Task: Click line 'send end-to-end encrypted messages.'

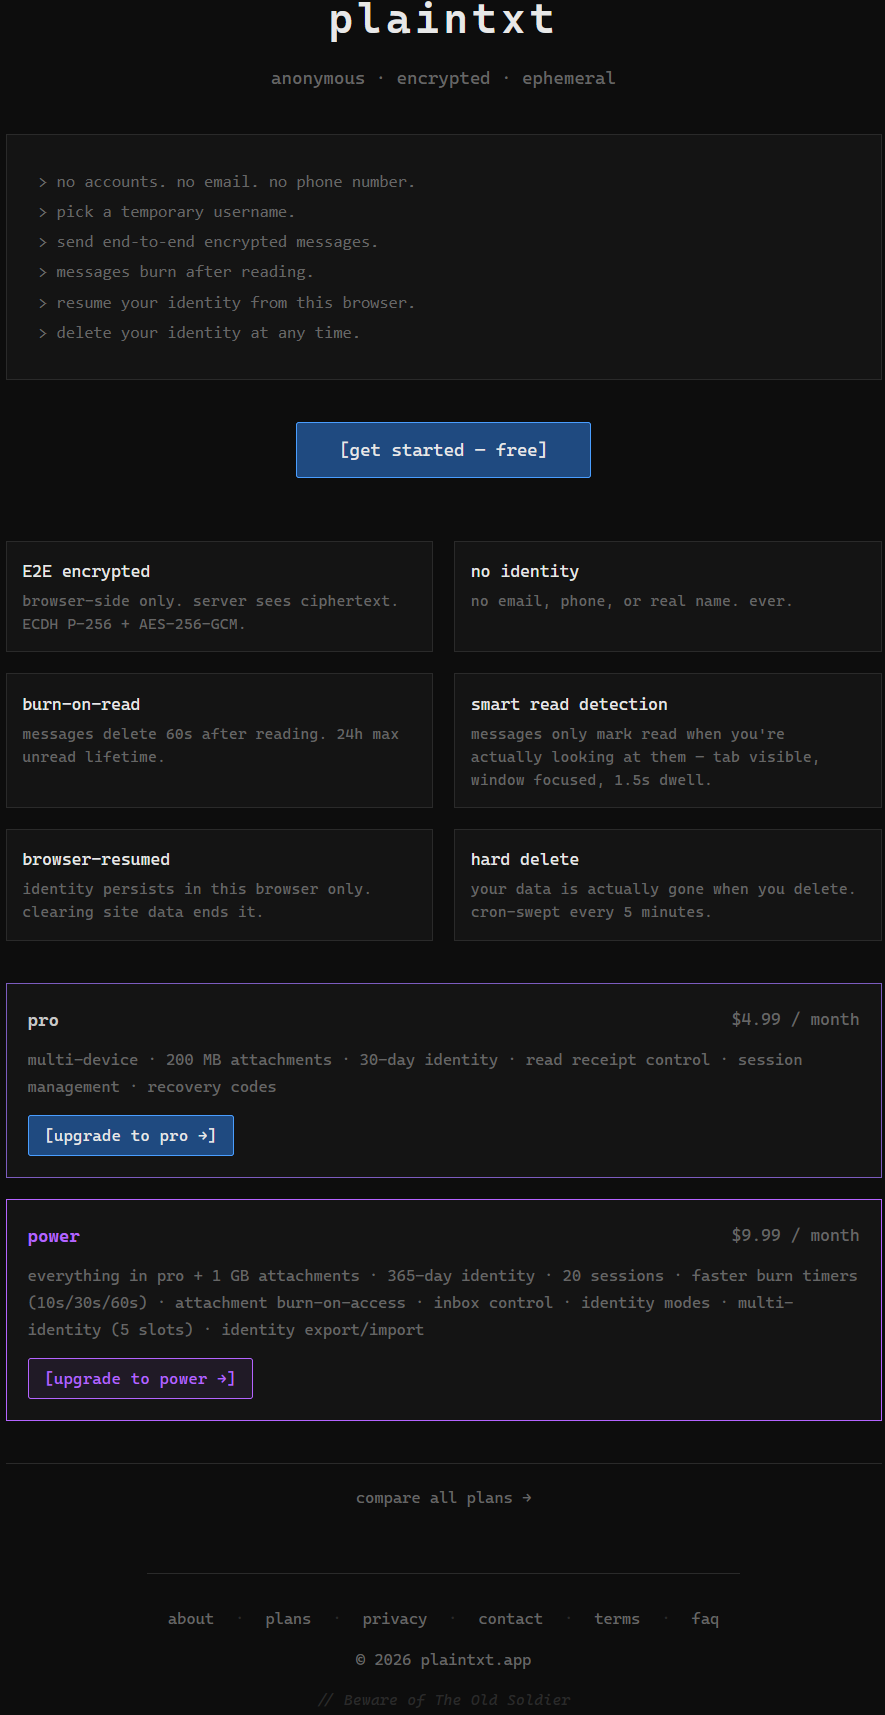Action: (x=217, y=242)
